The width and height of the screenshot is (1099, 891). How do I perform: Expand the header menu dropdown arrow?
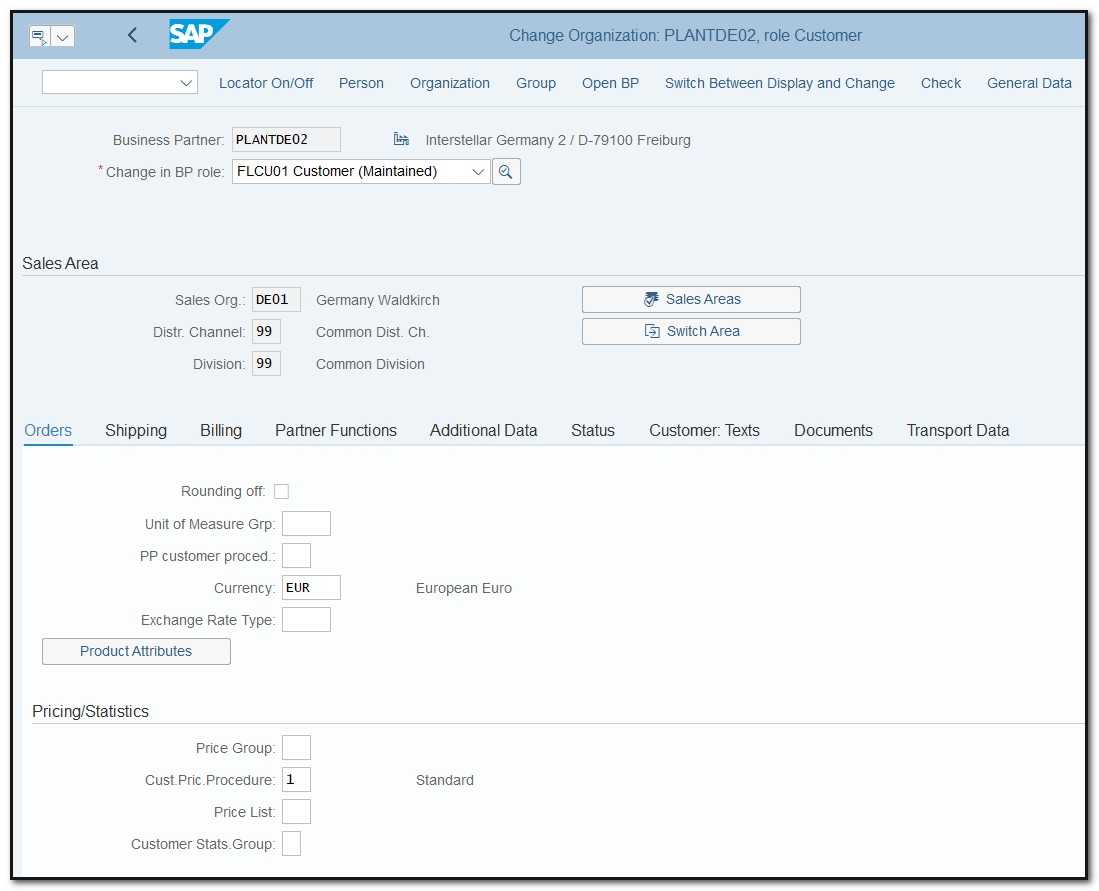pos(62,36)
